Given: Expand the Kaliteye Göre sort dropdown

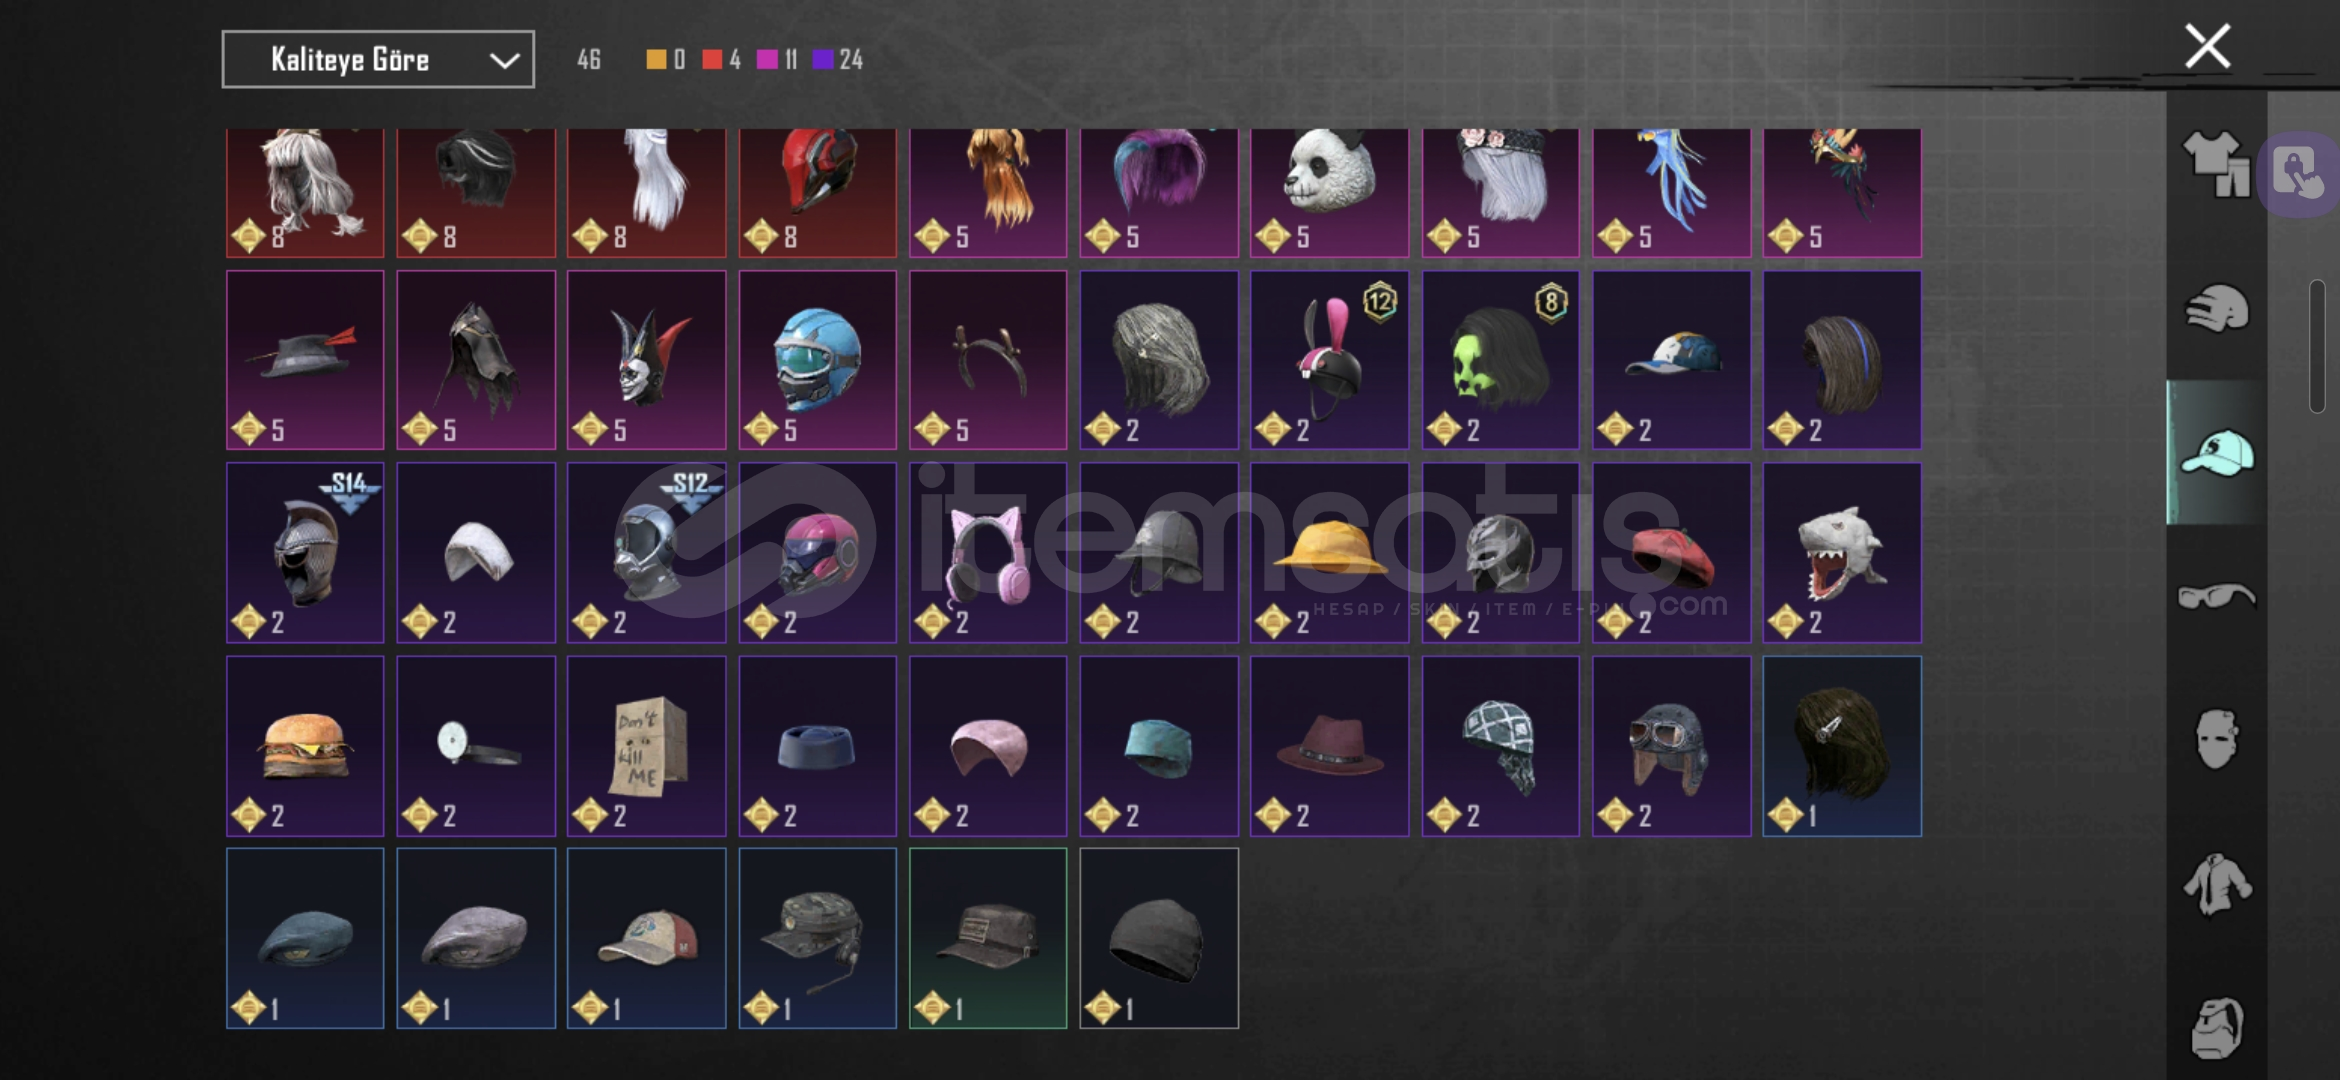Looking at the screenshot, I should pyautogui.click(x=378, y=60).
